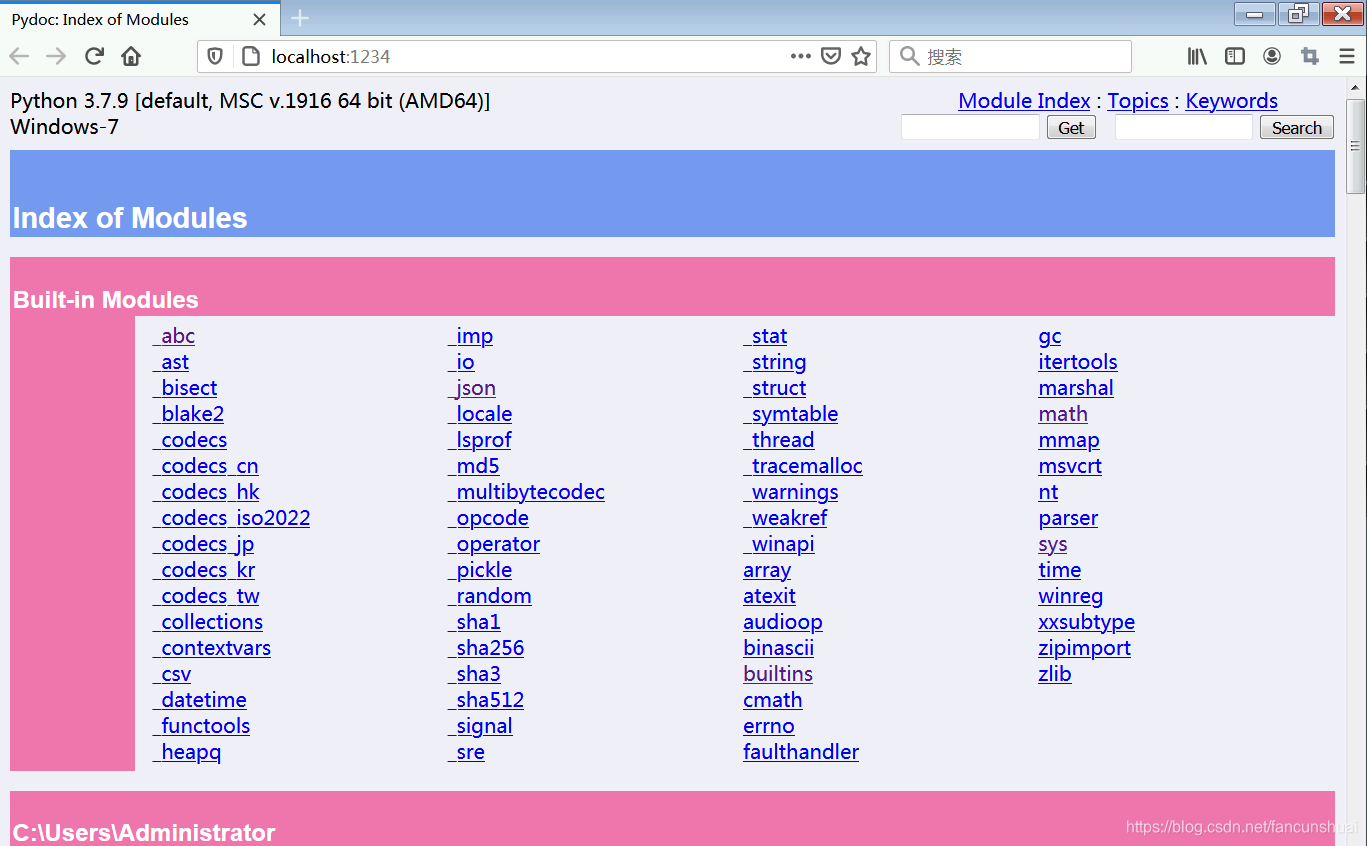The height and width of the screenshot is (846, 1367).
Task: Open the cmath module link
Action: (x=773, y=700)
